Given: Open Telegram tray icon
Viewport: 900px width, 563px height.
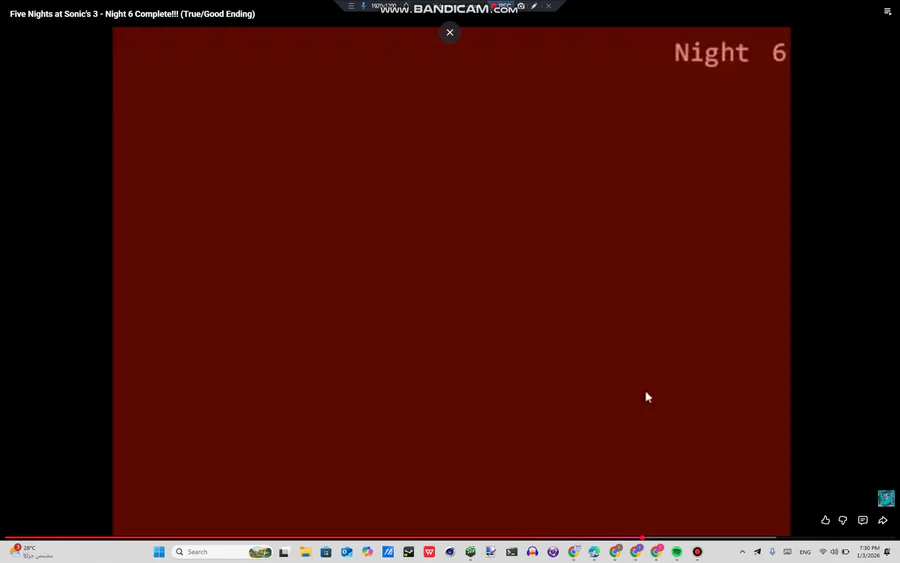Looking at the screenshot, I should click(757, 552).
